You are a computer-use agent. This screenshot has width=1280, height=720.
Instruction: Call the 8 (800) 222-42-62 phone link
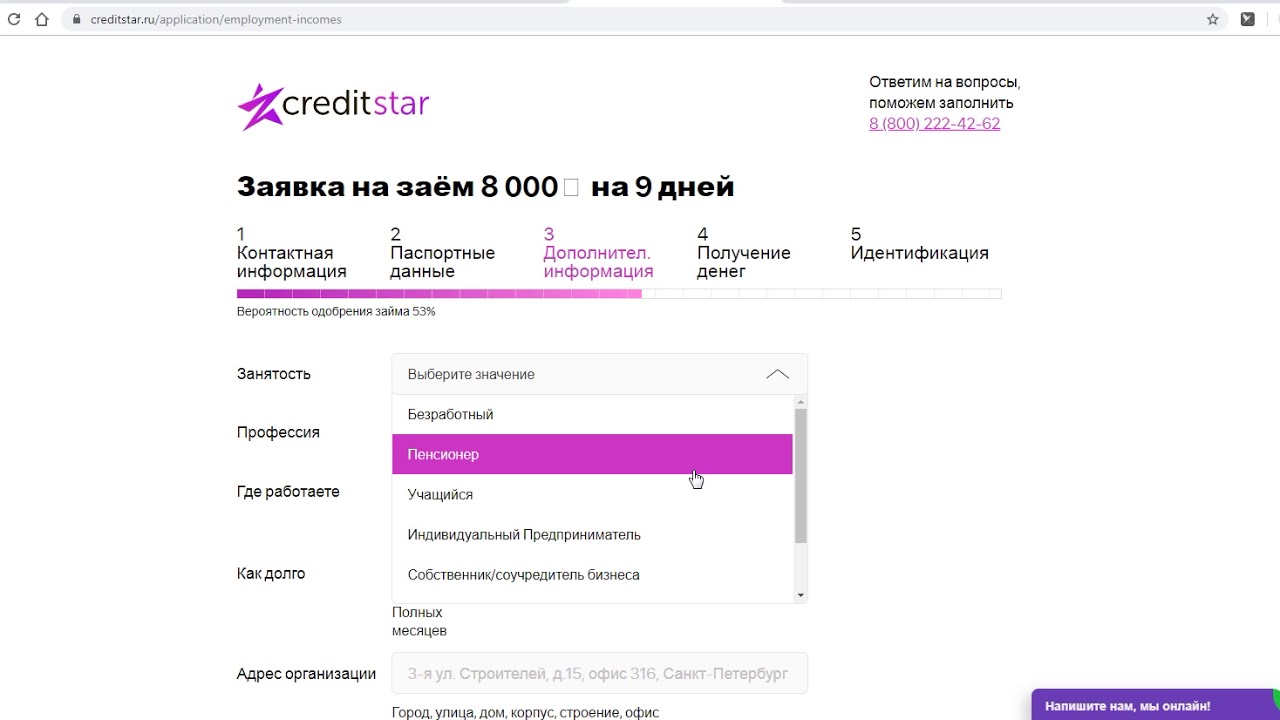click(934, 123)
